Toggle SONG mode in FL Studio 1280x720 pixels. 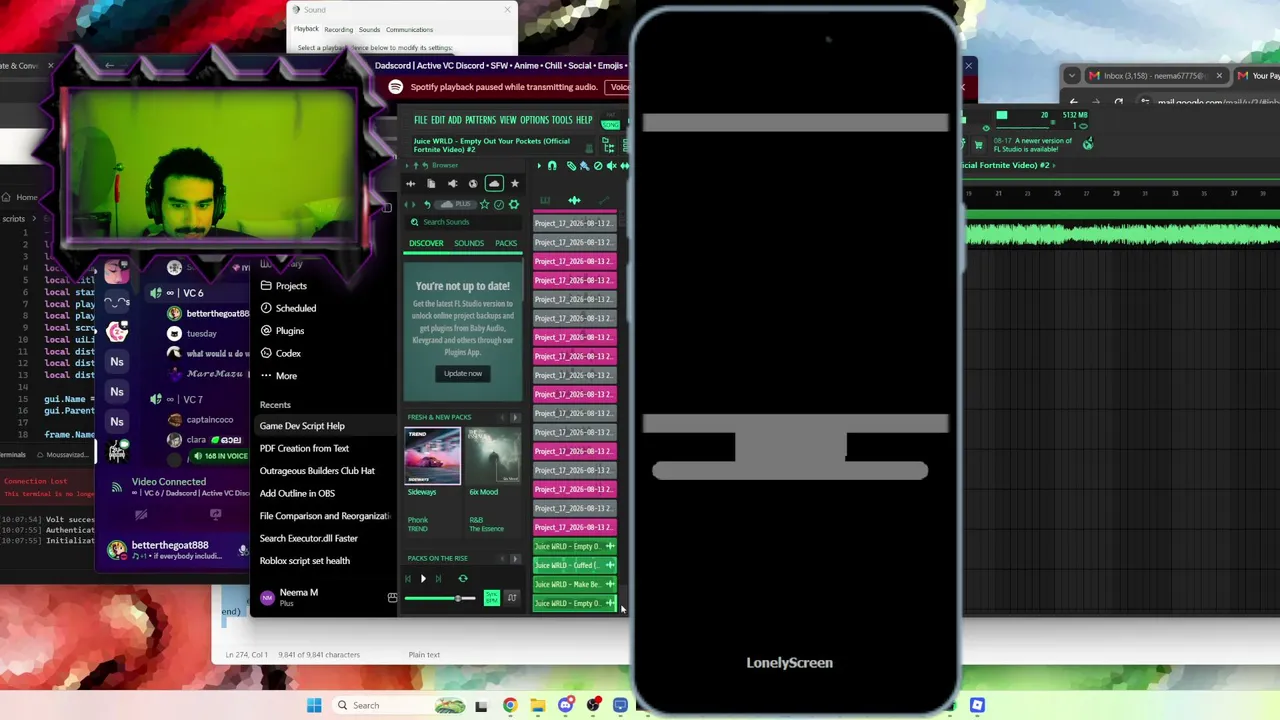pyautogui.click(x=610, y=125)
